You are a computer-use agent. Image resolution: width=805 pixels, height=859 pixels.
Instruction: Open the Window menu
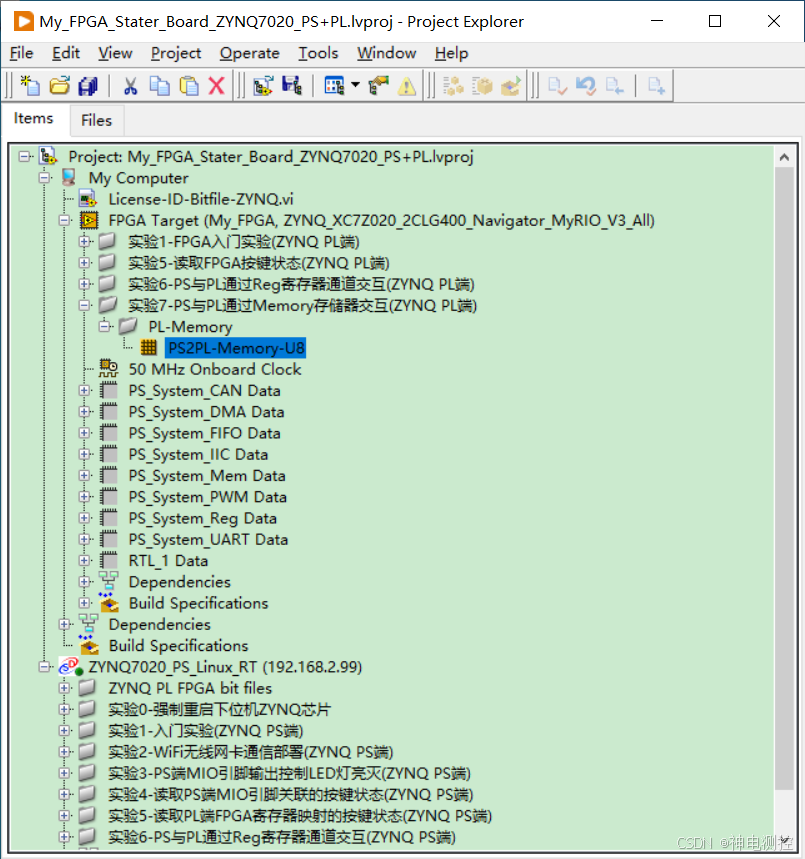pos(386,53)
